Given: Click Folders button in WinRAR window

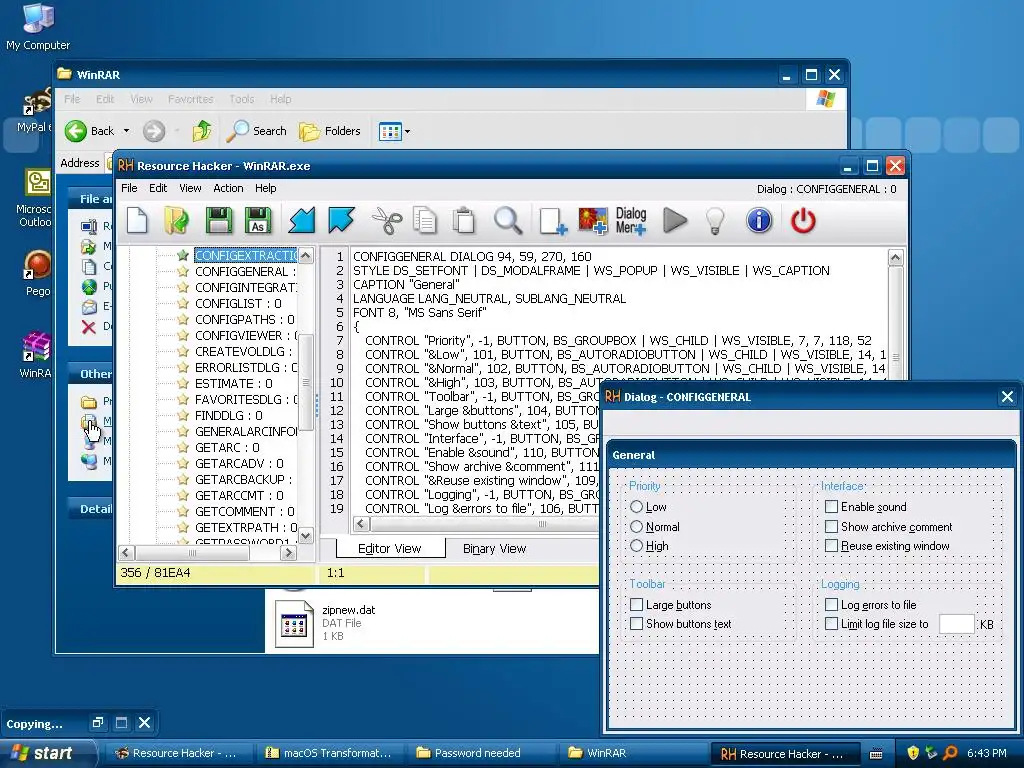Looking at the screenshot, I should point(330,131).
